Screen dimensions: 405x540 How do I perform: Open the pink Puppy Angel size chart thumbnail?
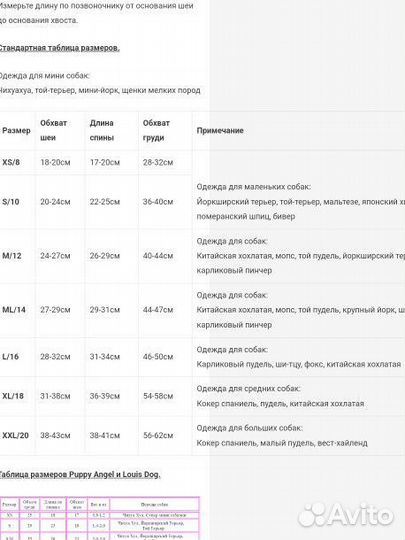tap(100, 518)
